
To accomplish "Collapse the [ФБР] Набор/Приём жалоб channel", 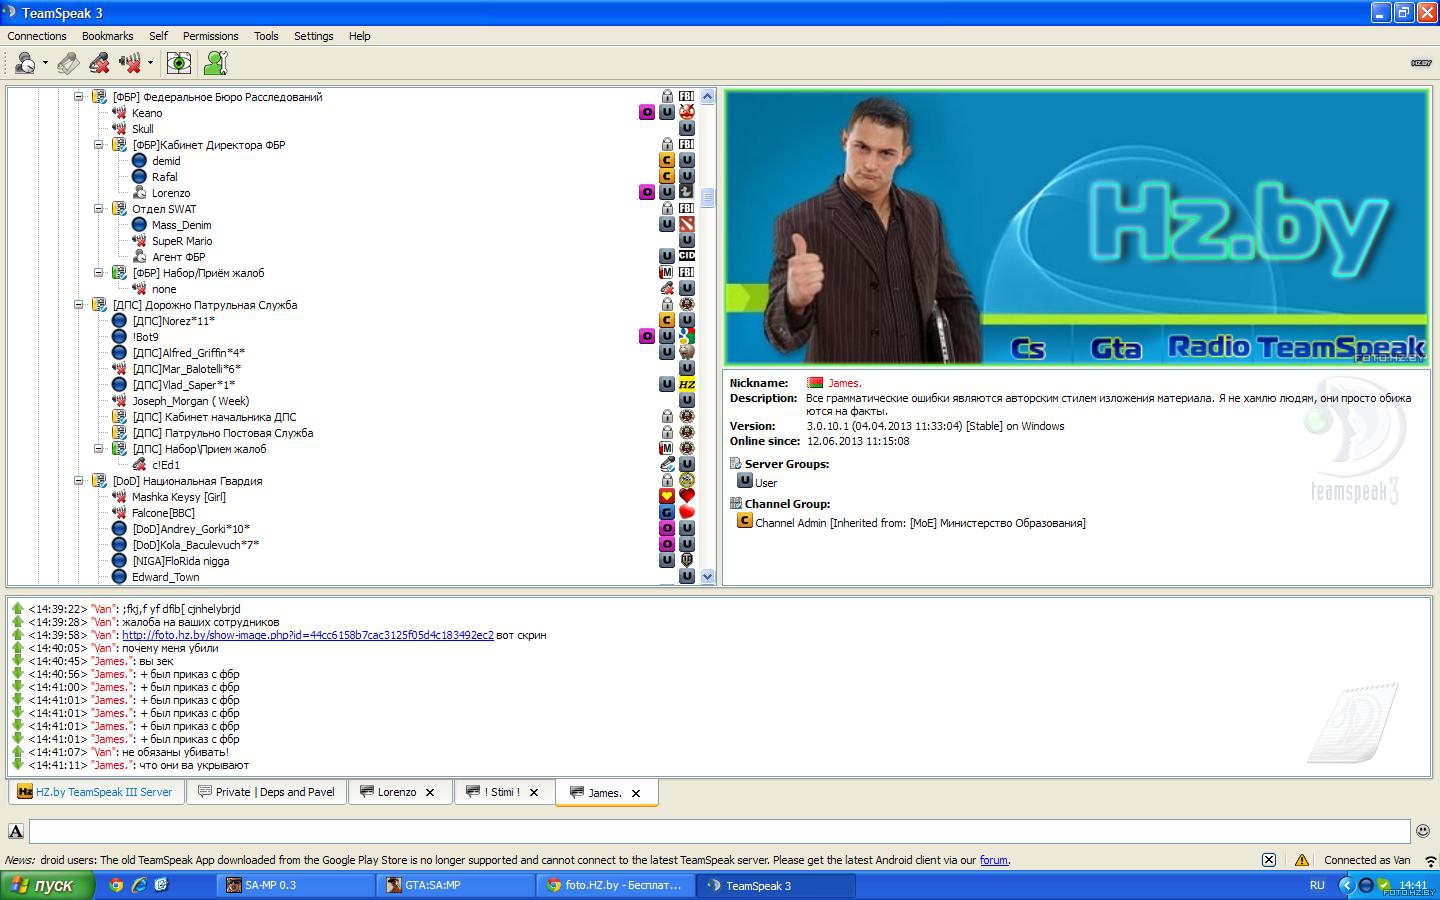I will click(x=99, y=273).
